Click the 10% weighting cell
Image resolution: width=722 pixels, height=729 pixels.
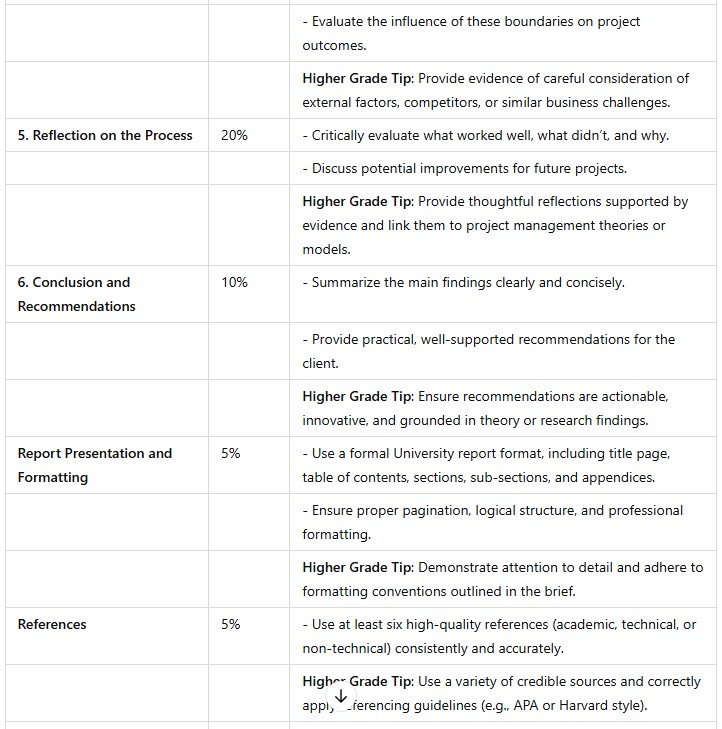(x=234, y=282)
